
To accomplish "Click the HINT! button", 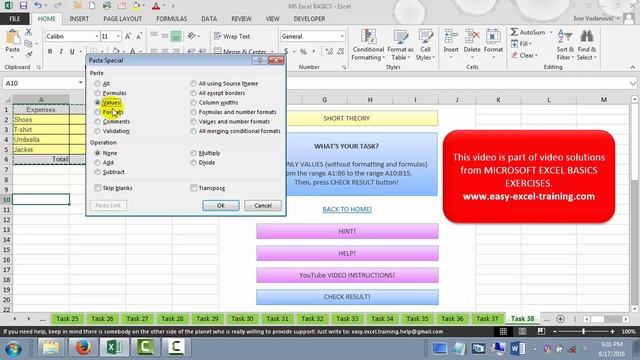I will click(x=347, y=231).
